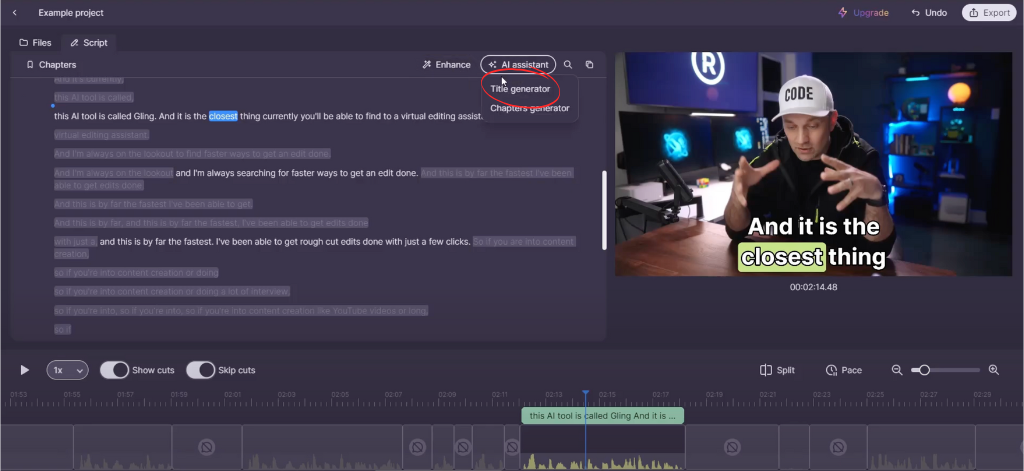This screenshot has width=1024, height=471.
Task: Click the text 'with just a few clicks.'
Action: pyautogui.click(x=426, y=242)
